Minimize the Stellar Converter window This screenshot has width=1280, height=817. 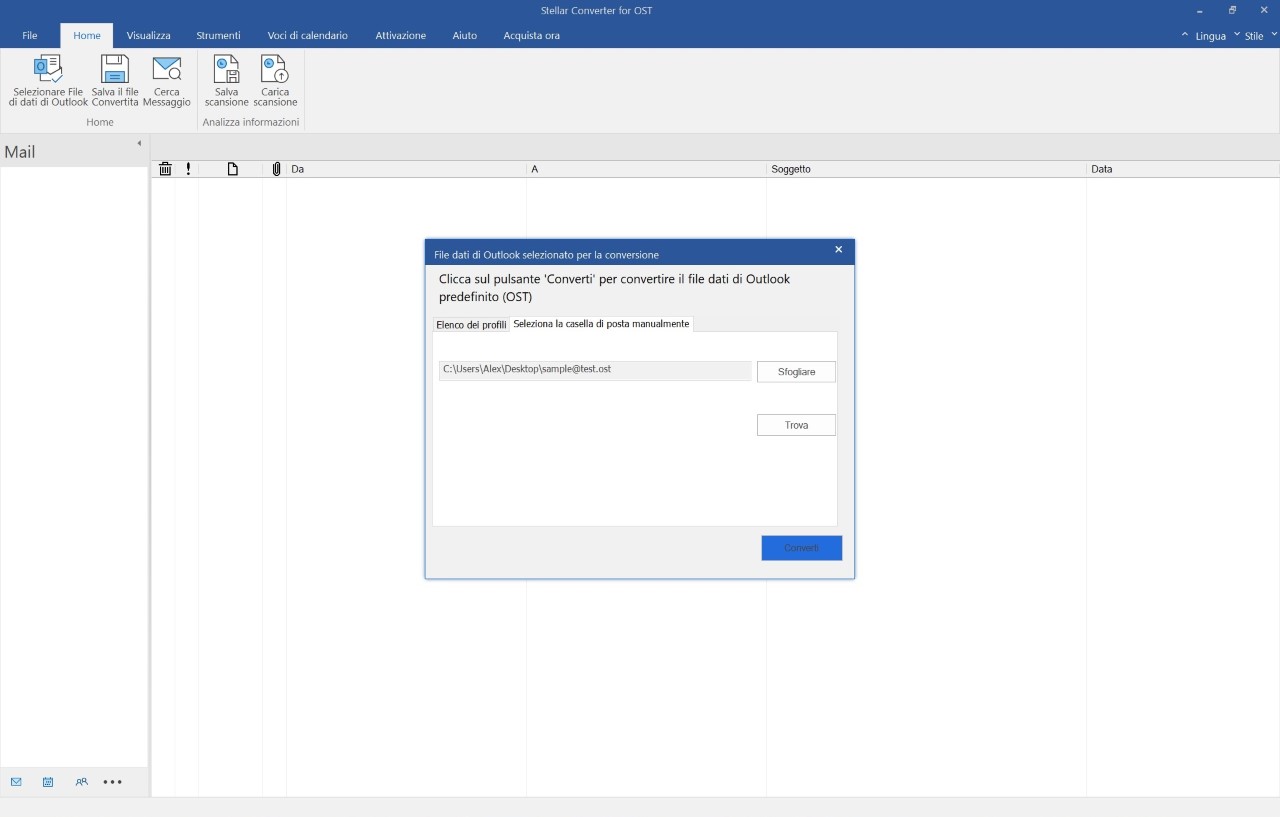[1199, 10]
